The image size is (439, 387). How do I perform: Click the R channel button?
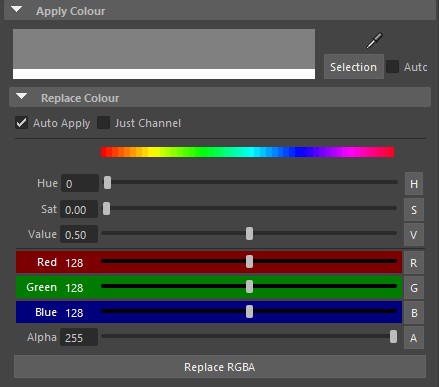point(414,263)
